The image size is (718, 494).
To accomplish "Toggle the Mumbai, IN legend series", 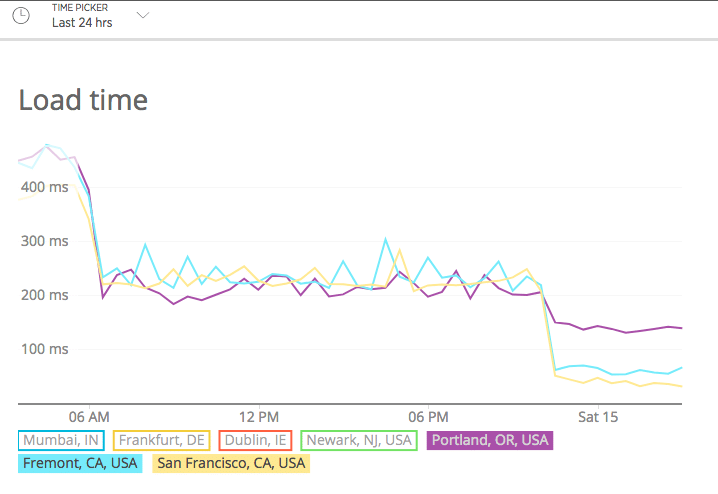I will [62, 440].
